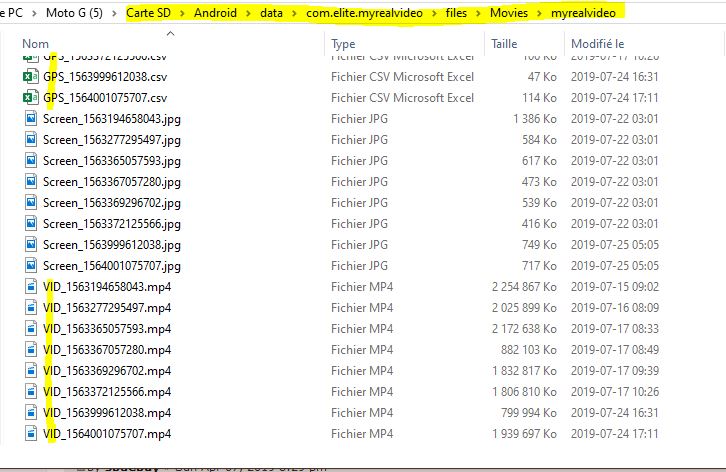
Task: Click the Excel icon of GPS_1563999612038.csv
Action: click(x=33, y=77)
